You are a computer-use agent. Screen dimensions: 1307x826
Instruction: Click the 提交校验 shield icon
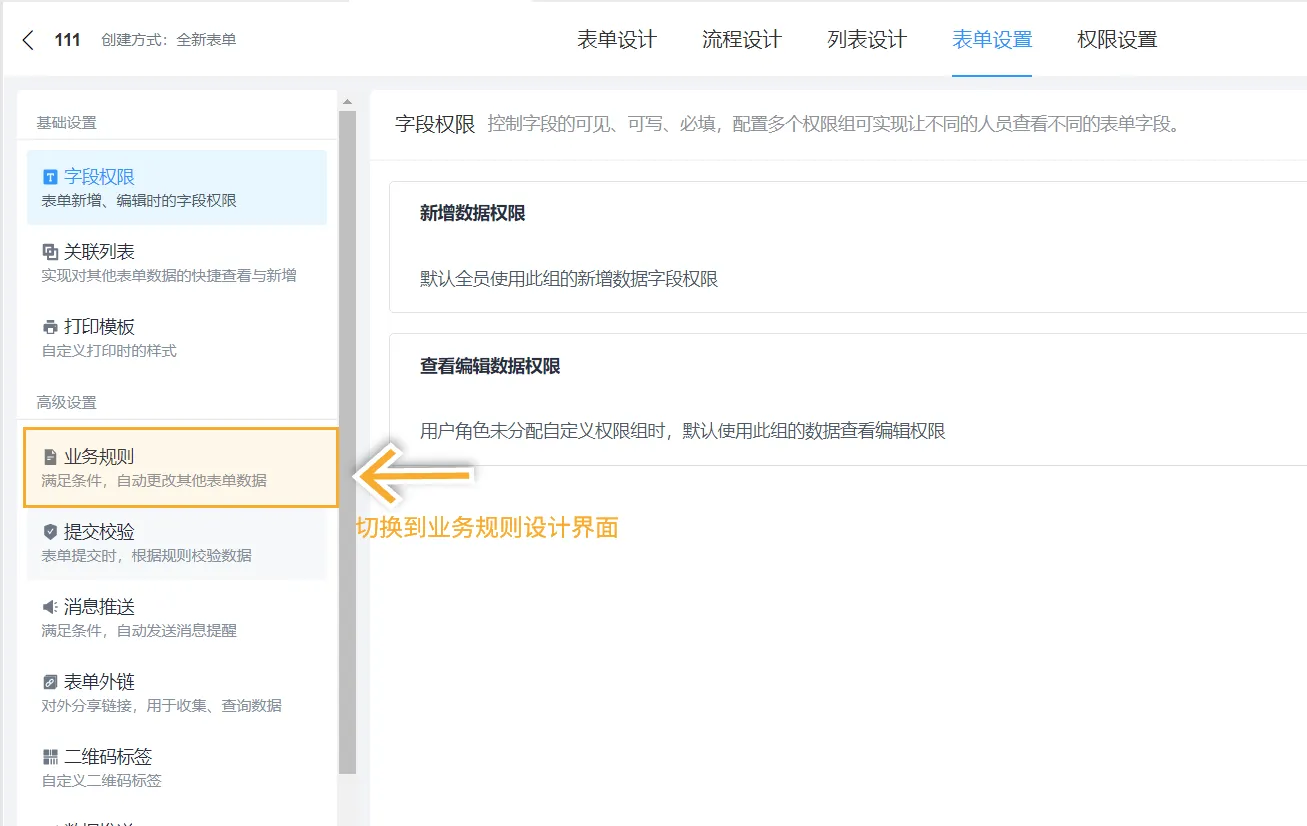50,532
